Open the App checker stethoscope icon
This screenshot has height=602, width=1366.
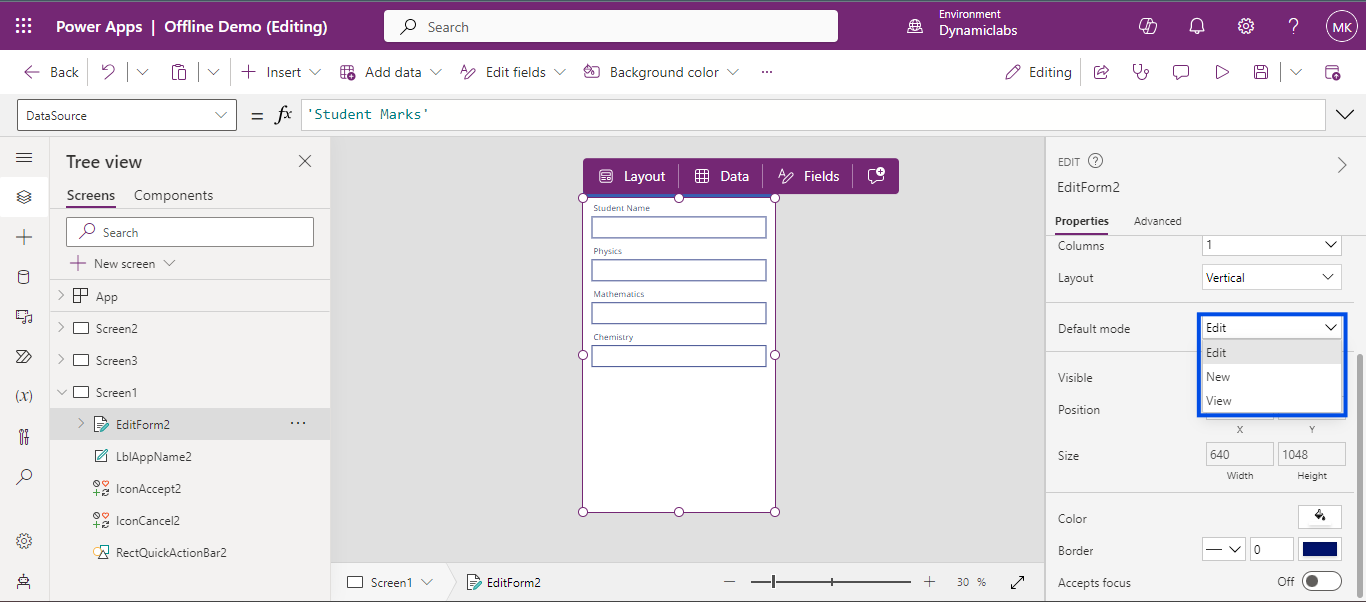click(x=1140, y=72)
